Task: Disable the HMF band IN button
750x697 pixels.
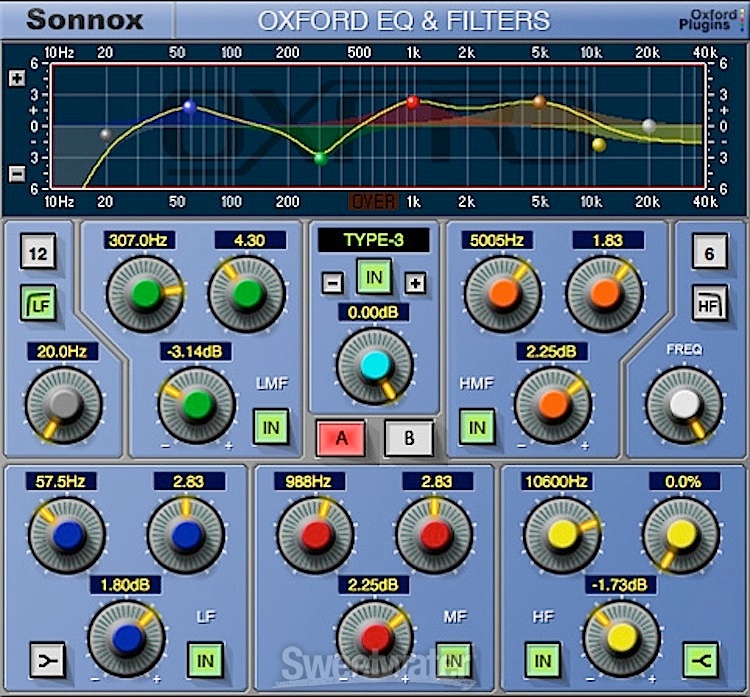Action: (477, 428)
